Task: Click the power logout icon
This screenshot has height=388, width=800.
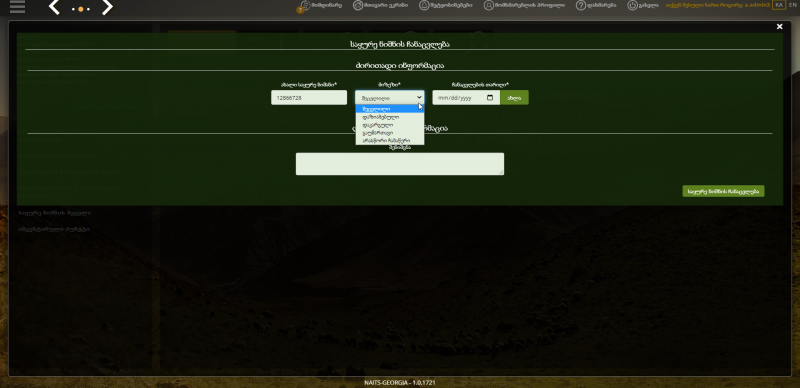Action: tap(632, 5)
